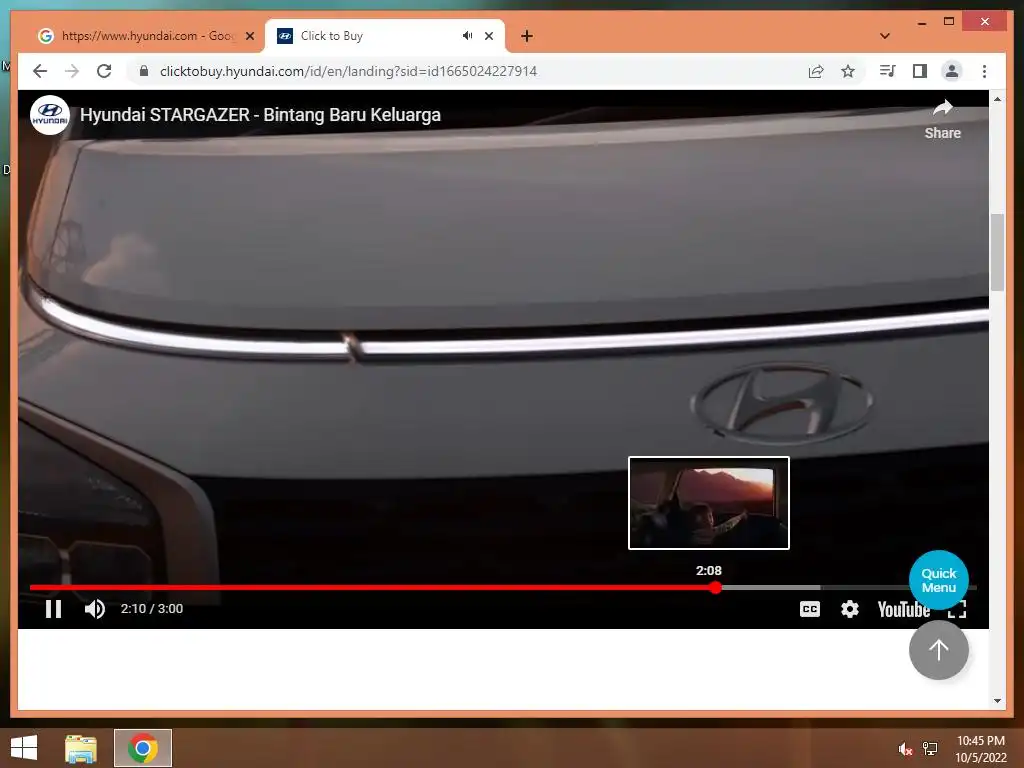The height and width of the screenshot is (768, 1024).
Task: Open the Quick Menu button
Action: click(x=938, y=580)
